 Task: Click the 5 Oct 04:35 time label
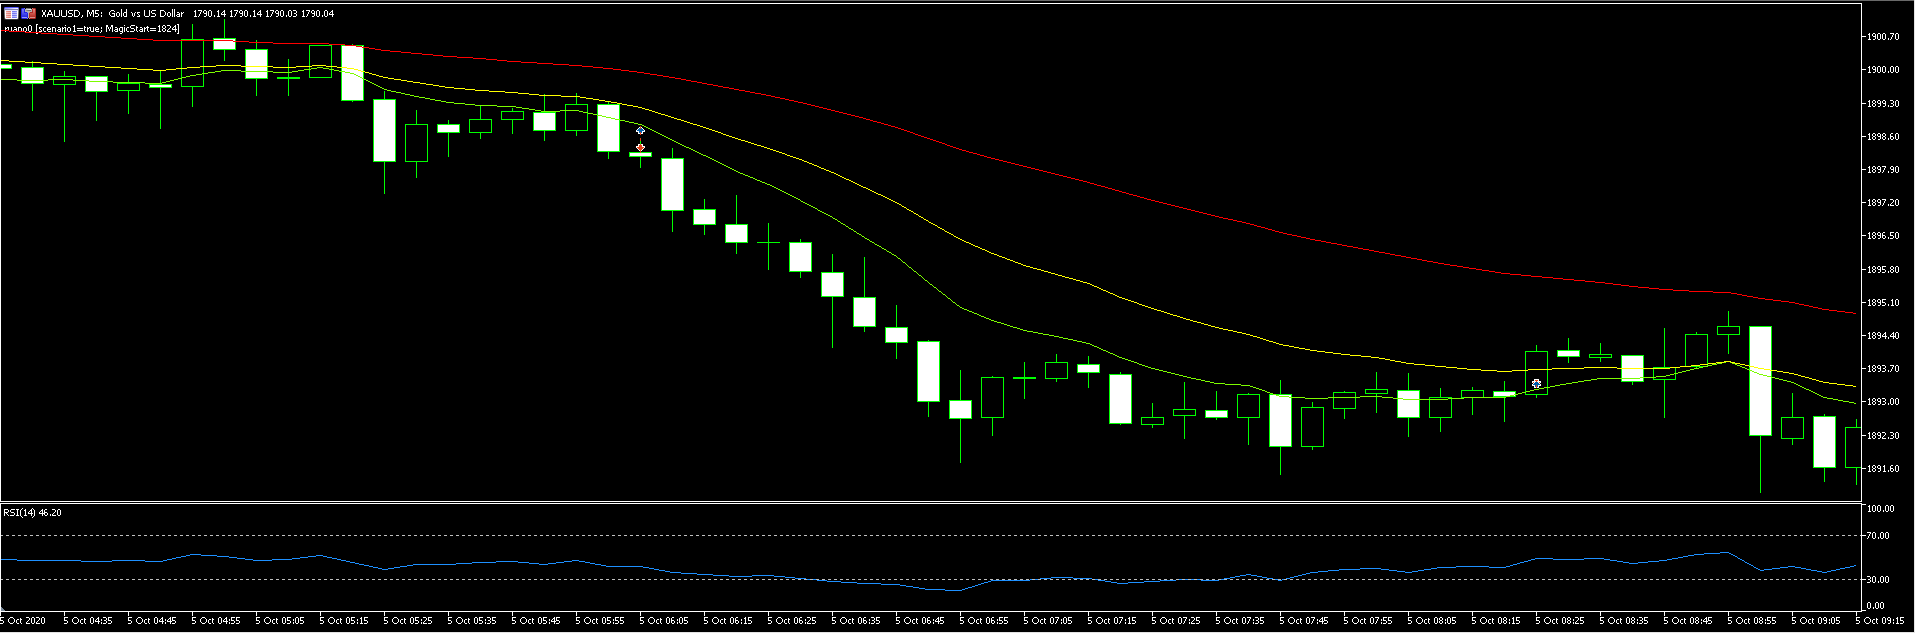point(88,621)
